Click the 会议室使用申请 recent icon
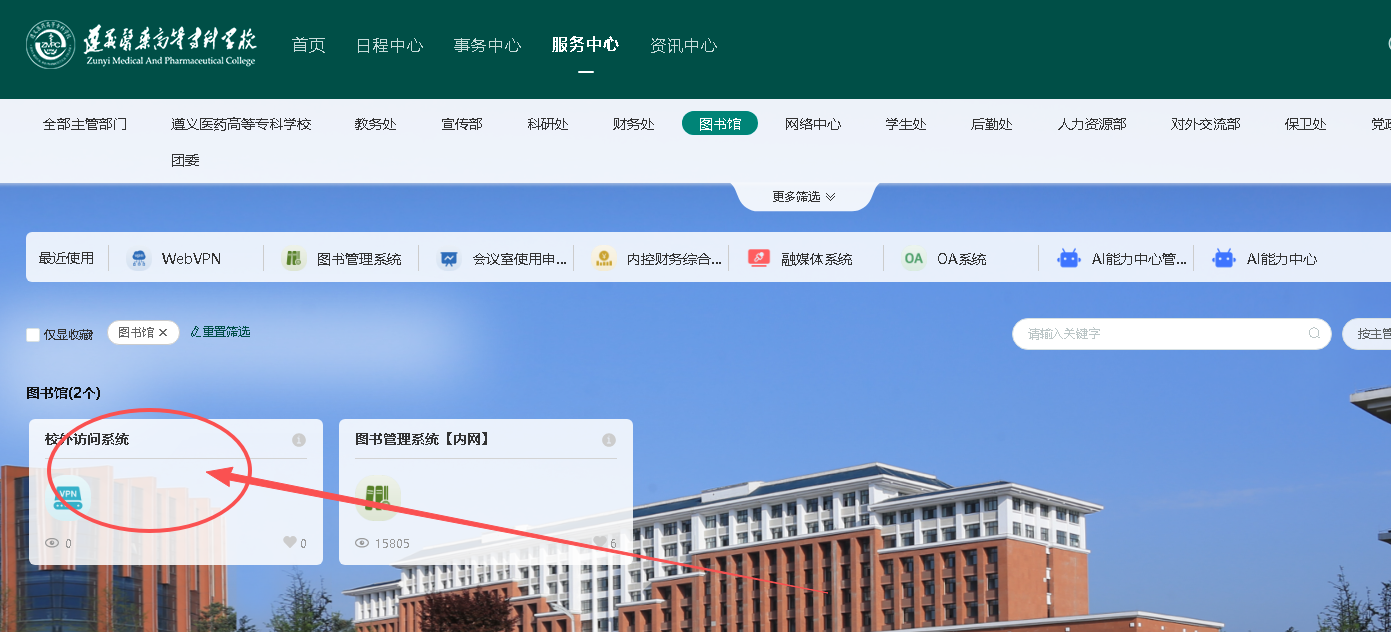Screen dimensions: 1391x632 [x=449, y=259]
